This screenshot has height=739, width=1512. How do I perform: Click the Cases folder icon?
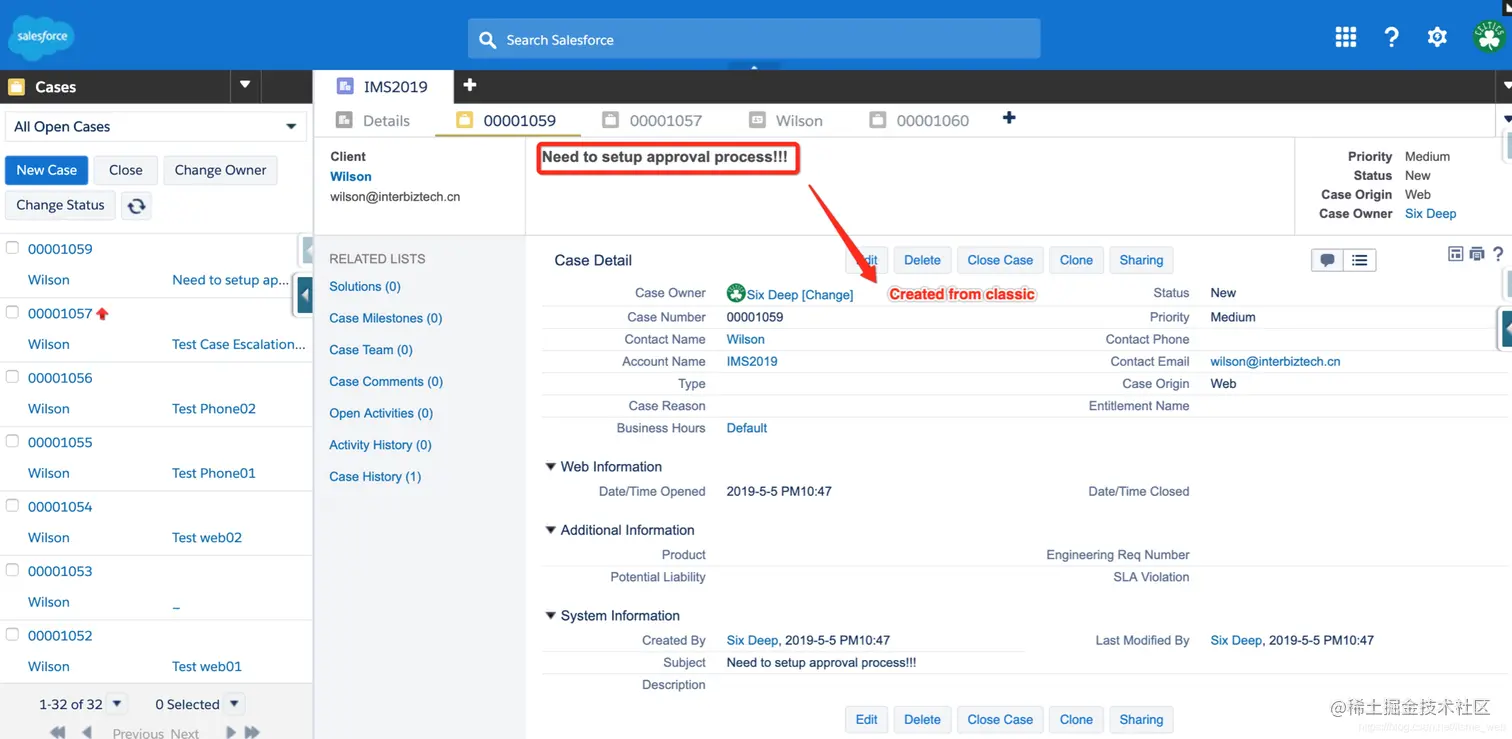click(x=16, y=87)
